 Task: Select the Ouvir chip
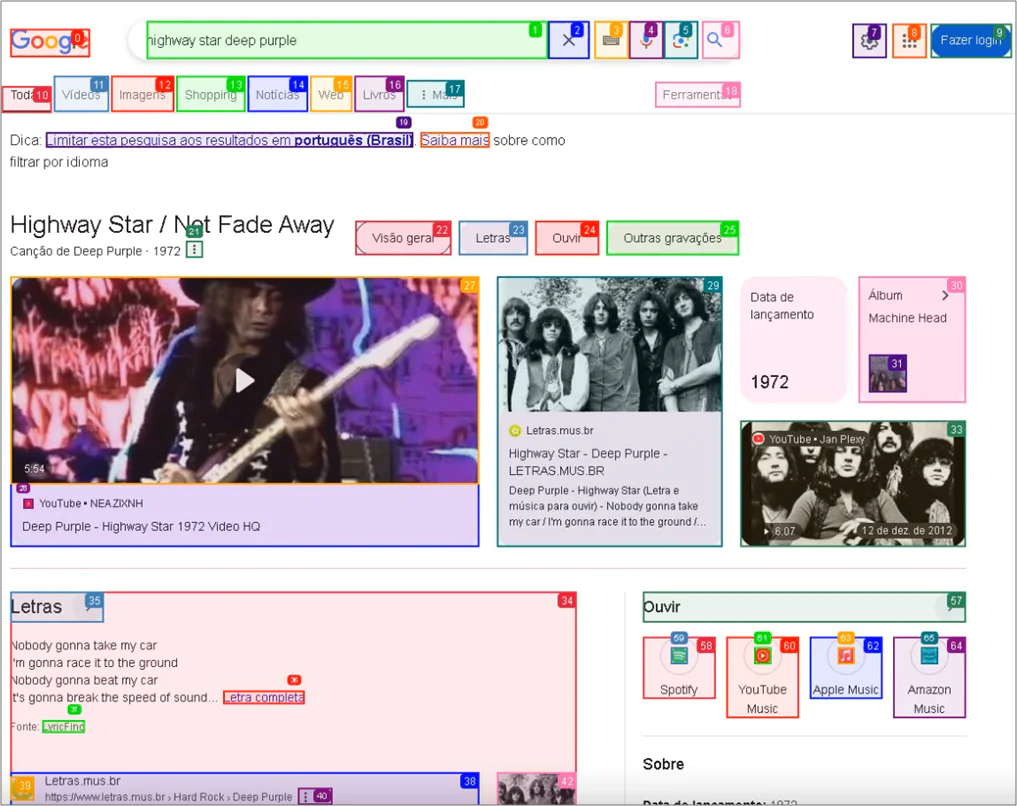point(567,238)
